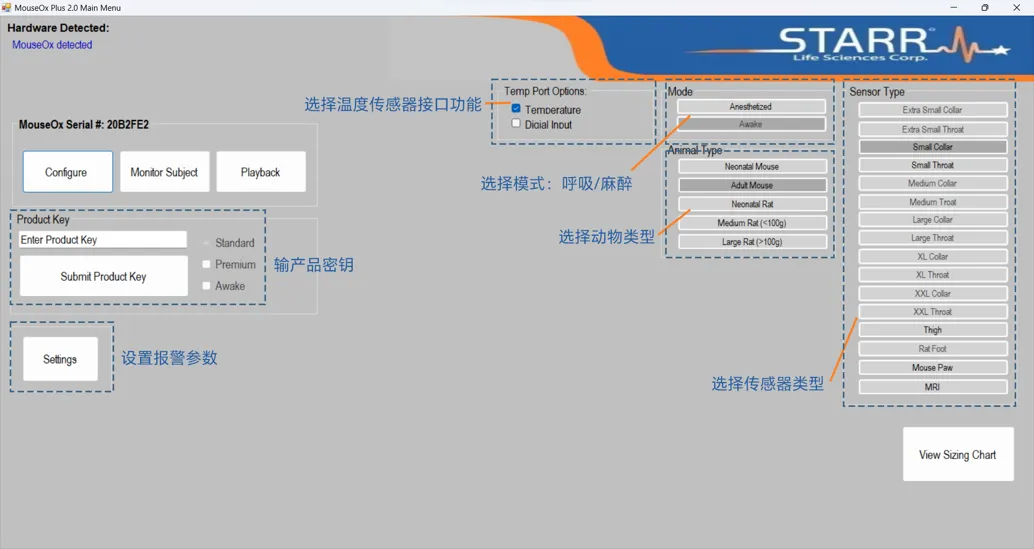Screen dimensions: 1034x549
Task: Toggle the Premium checkbox
Action: click(206, 264)
